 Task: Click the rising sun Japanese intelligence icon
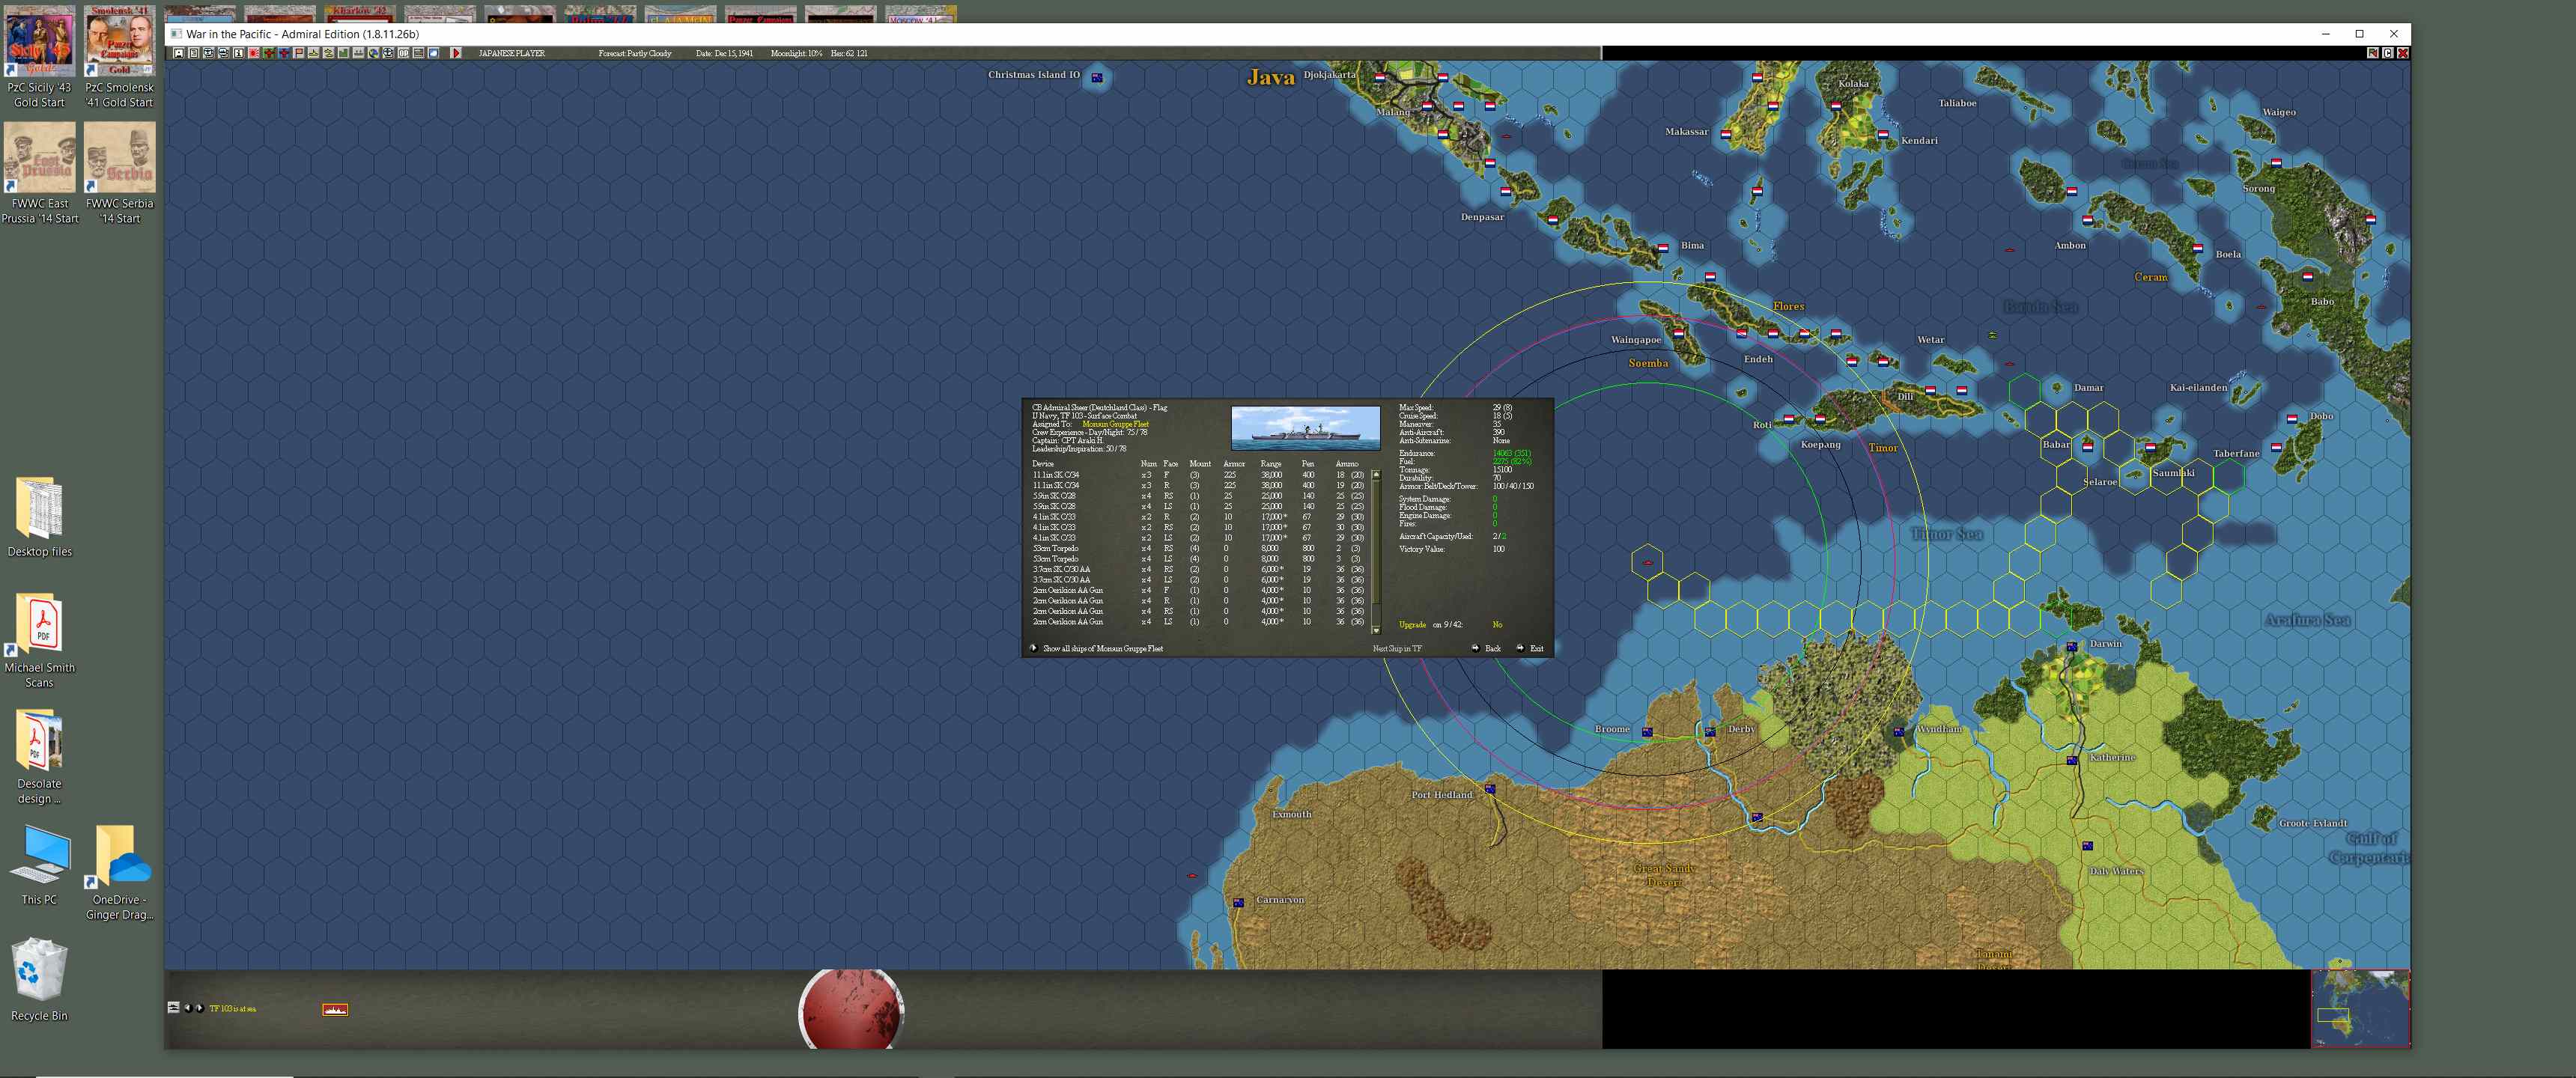click(254, 53)
